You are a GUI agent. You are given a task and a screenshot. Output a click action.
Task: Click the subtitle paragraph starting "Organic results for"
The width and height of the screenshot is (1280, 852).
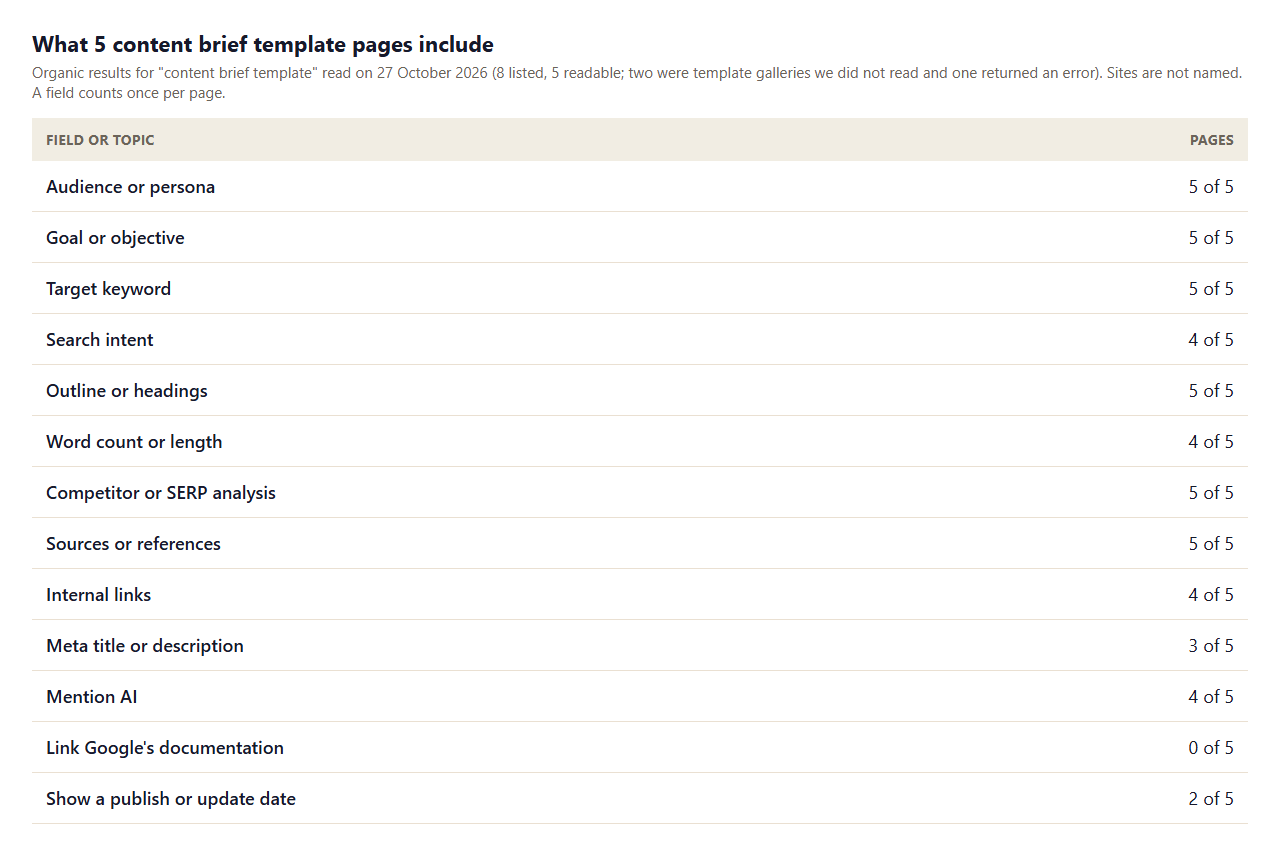pos(637,83)
